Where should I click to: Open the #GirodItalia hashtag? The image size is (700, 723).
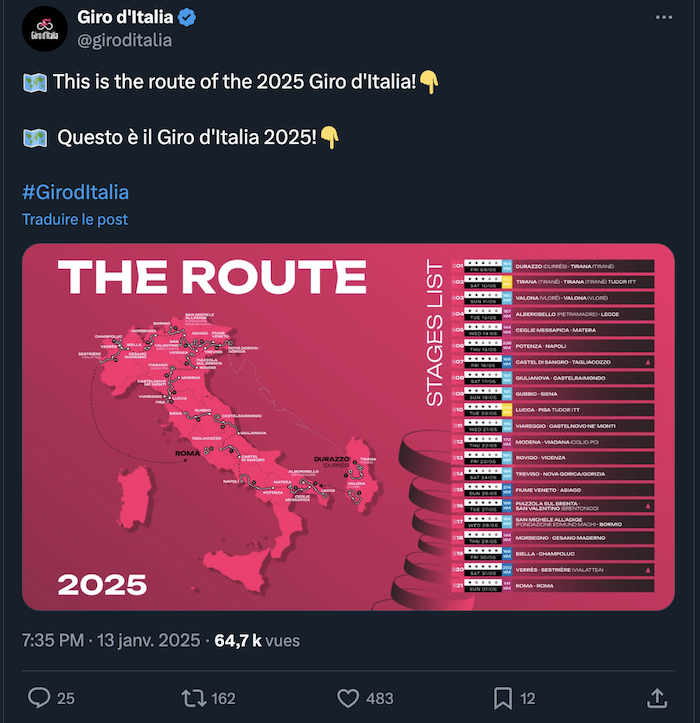(x=75, y=192)
